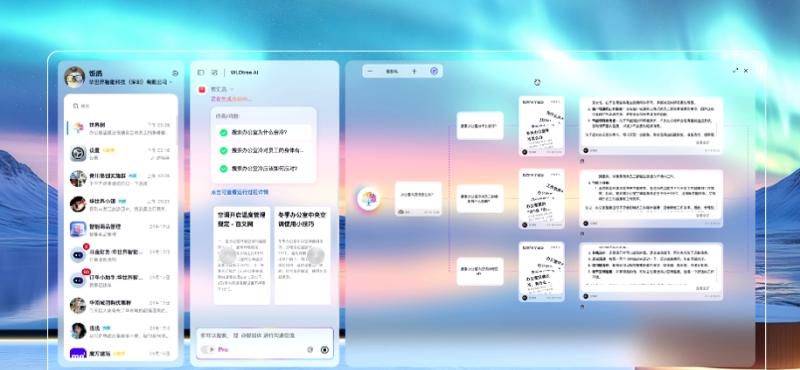Viewport: 800px width, 370px height.
Task: Select the root question node next to tree icon
Action: pos(418,199)
